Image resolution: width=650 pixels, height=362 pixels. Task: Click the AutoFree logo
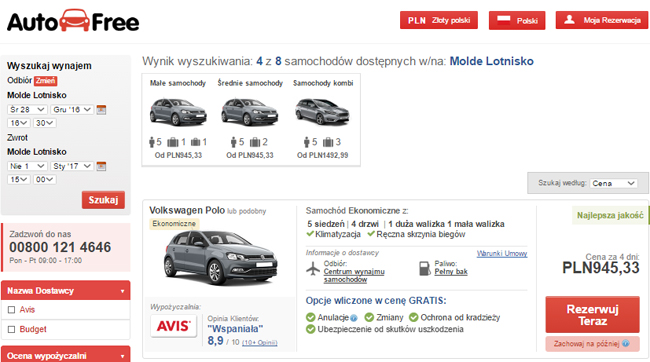pyautogui.click(x=73, y=21)
